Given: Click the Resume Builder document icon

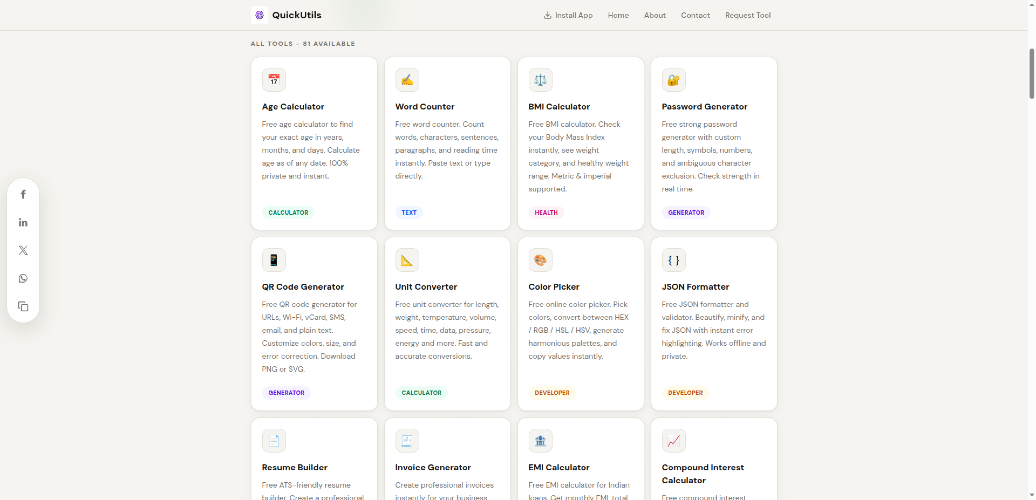Looking at the screenshot, I should [x=274, y=441].
